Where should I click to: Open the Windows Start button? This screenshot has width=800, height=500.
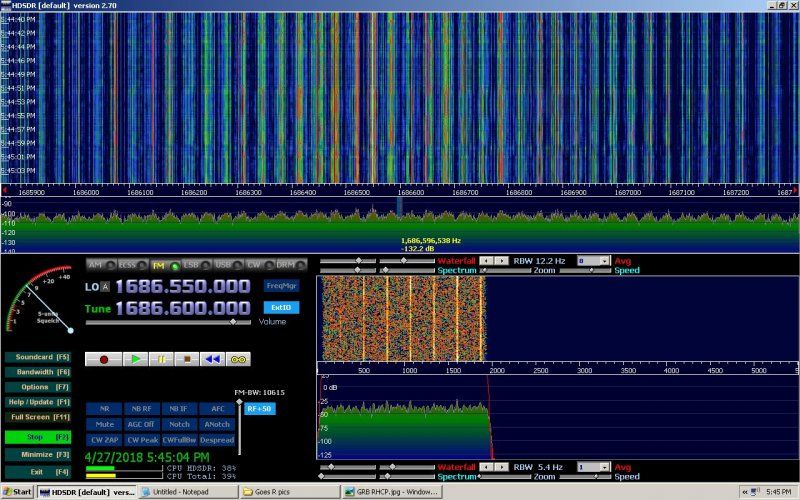[17, 492]
